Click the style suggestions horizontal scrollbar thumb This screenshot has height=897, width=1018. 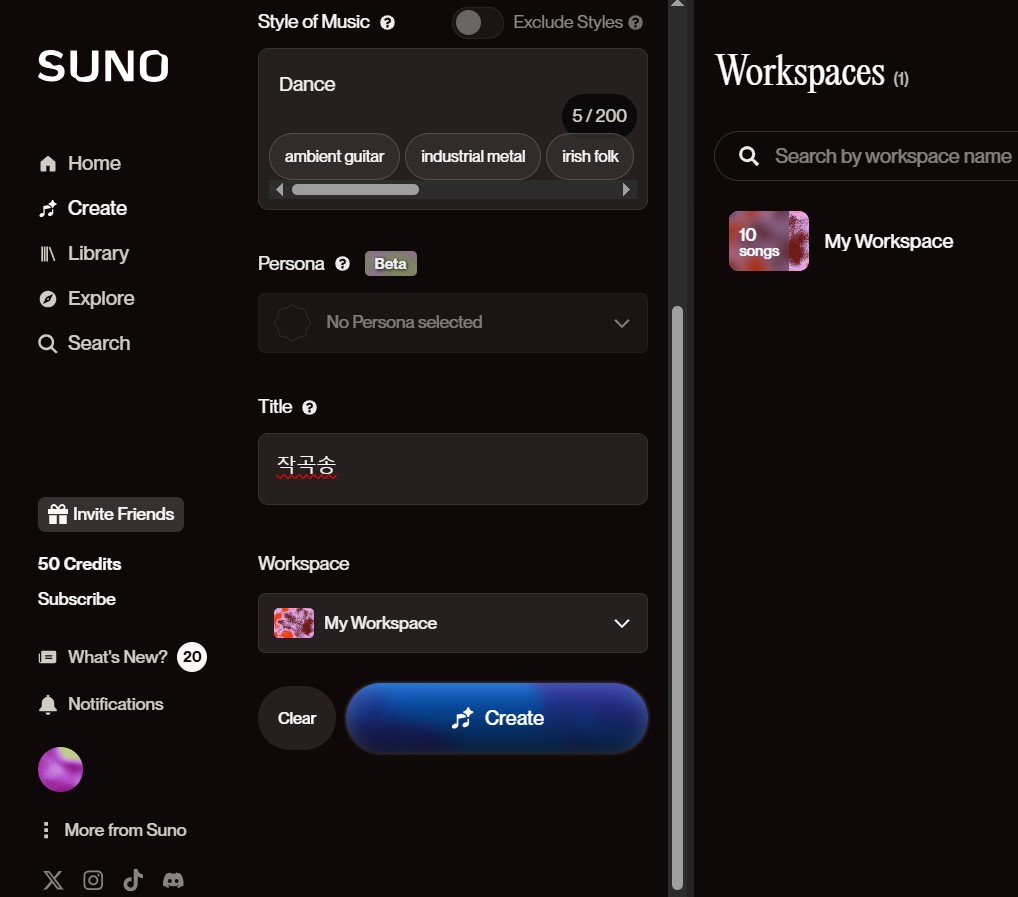coord(355,190)
